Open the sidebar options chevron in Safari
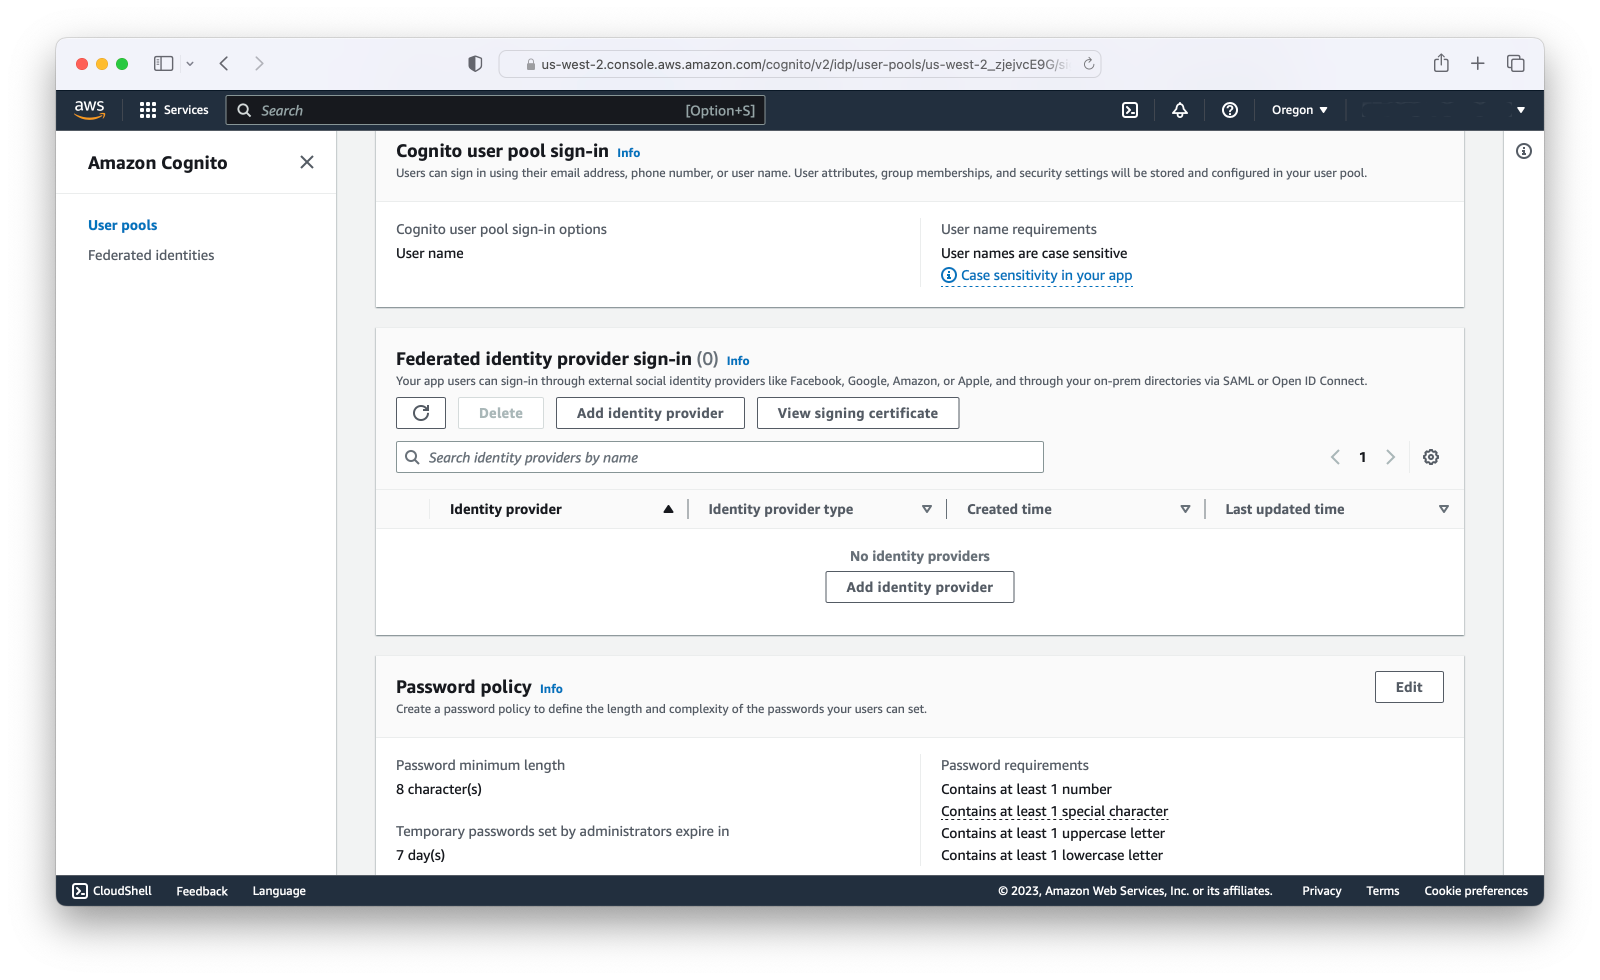 (190, 64)
